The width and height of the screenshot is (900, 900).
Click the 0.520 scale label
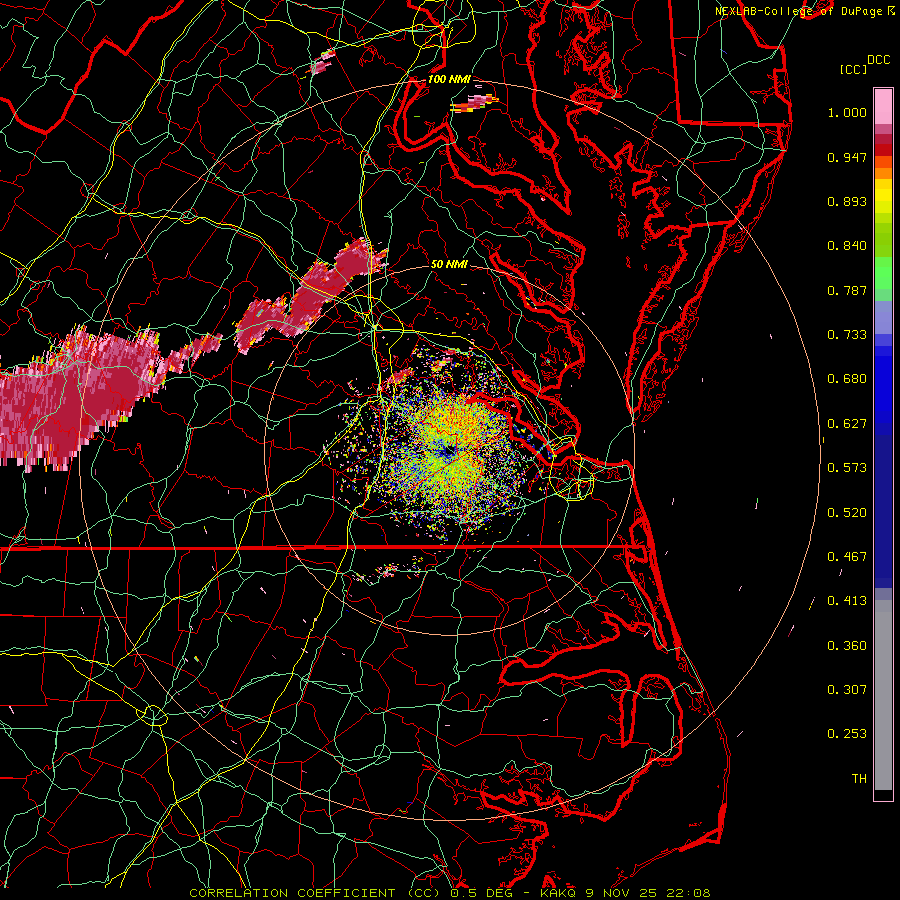coord(847,513)
